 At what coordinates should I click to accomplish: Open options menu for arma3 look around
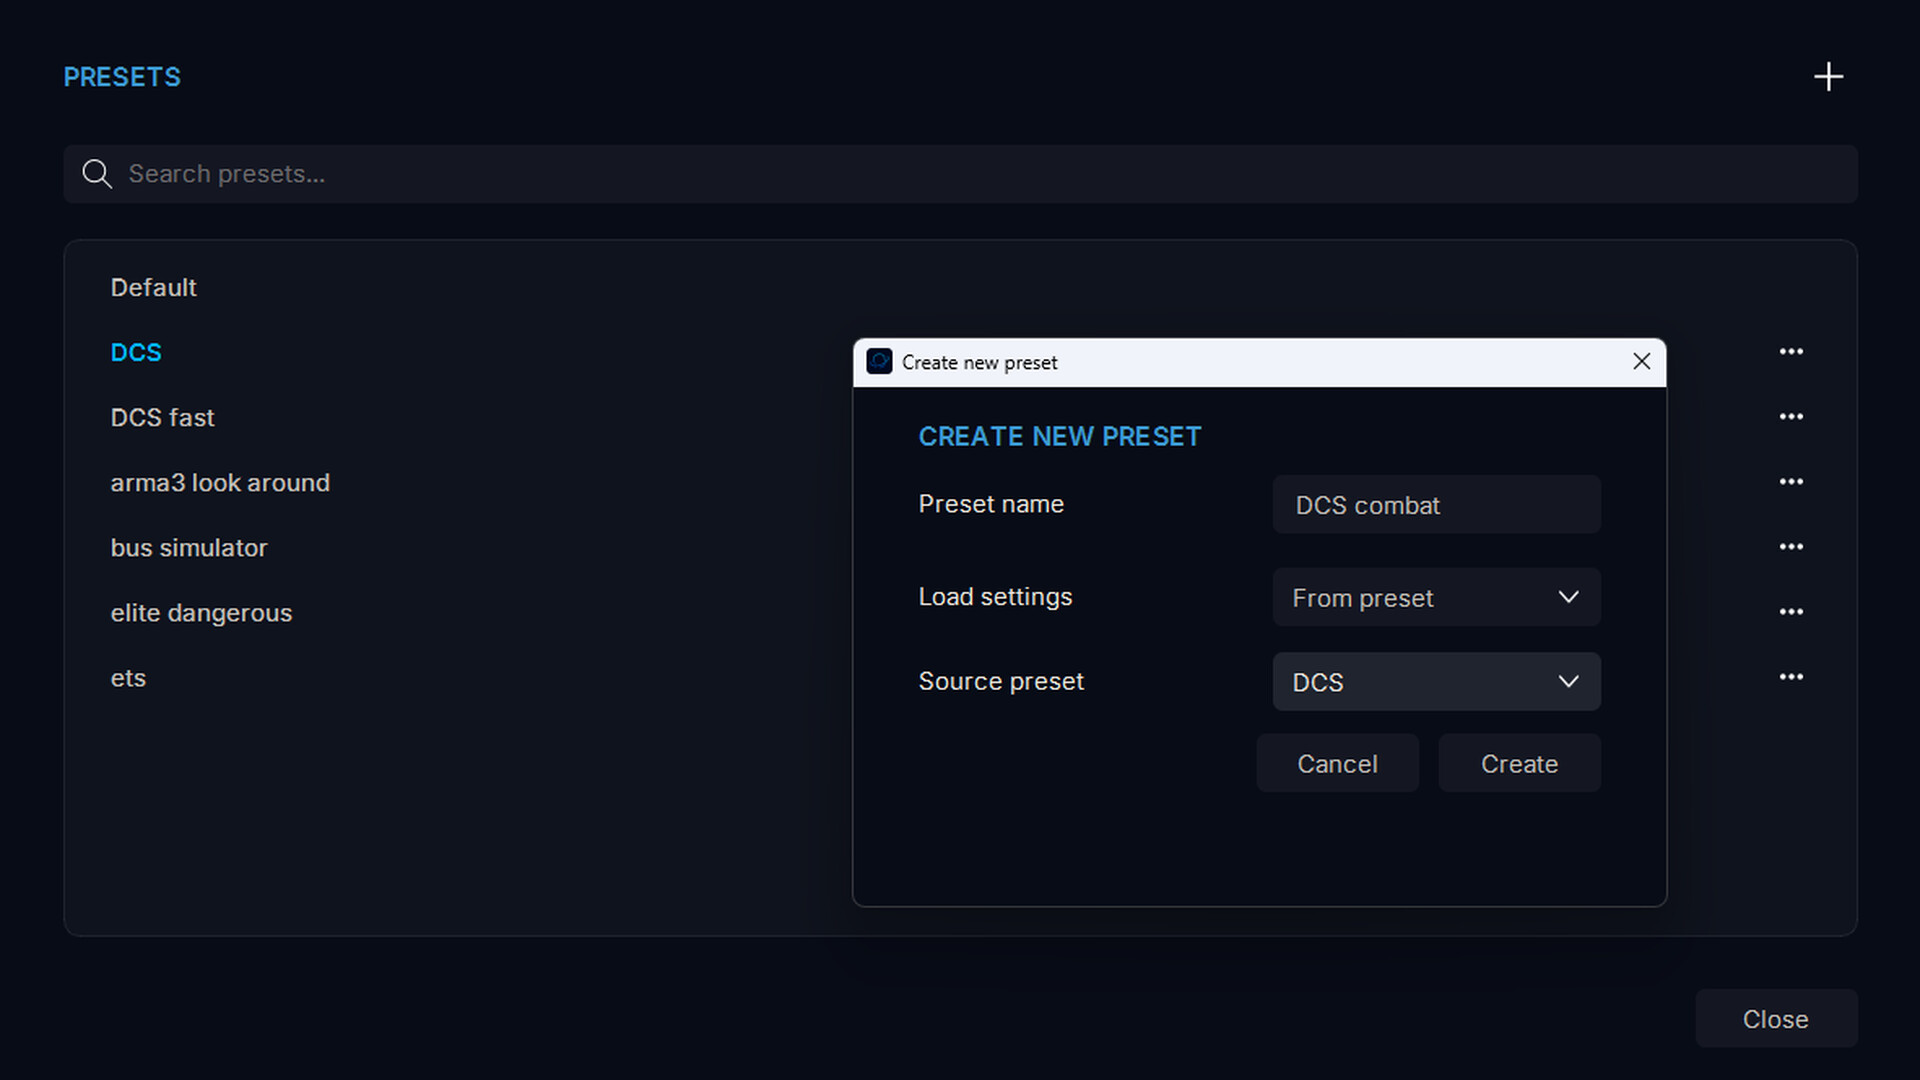click(x=1791, y=482)
